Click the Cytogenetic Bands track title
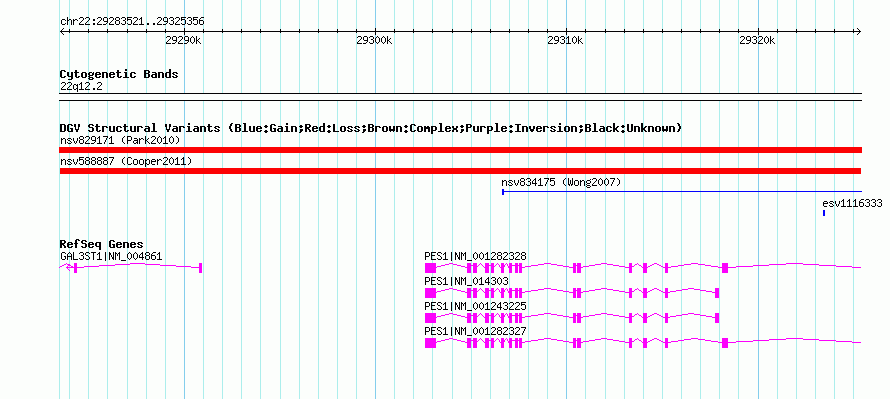This screenshot has height=399, width=890. [x=119, y=74]
